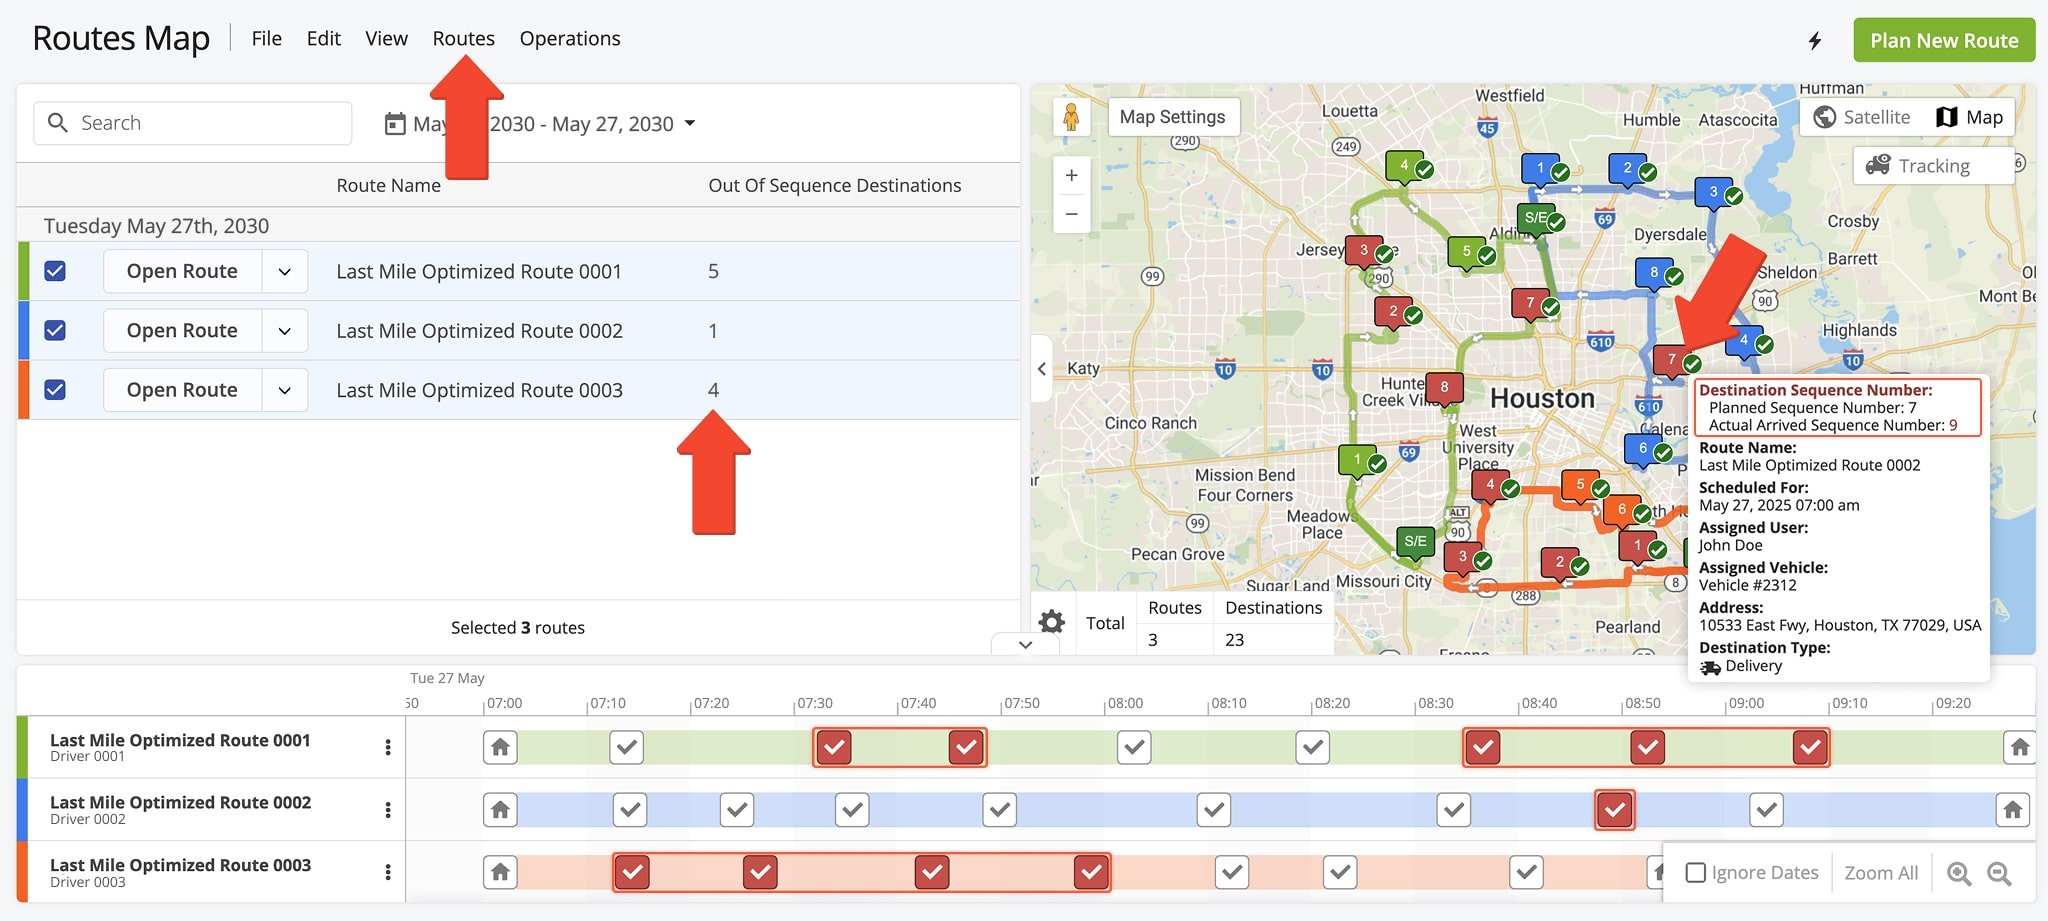Click Route 0002 timeline start home icon
Viewport: 2048px width, 921px height.
coord(500,809)
